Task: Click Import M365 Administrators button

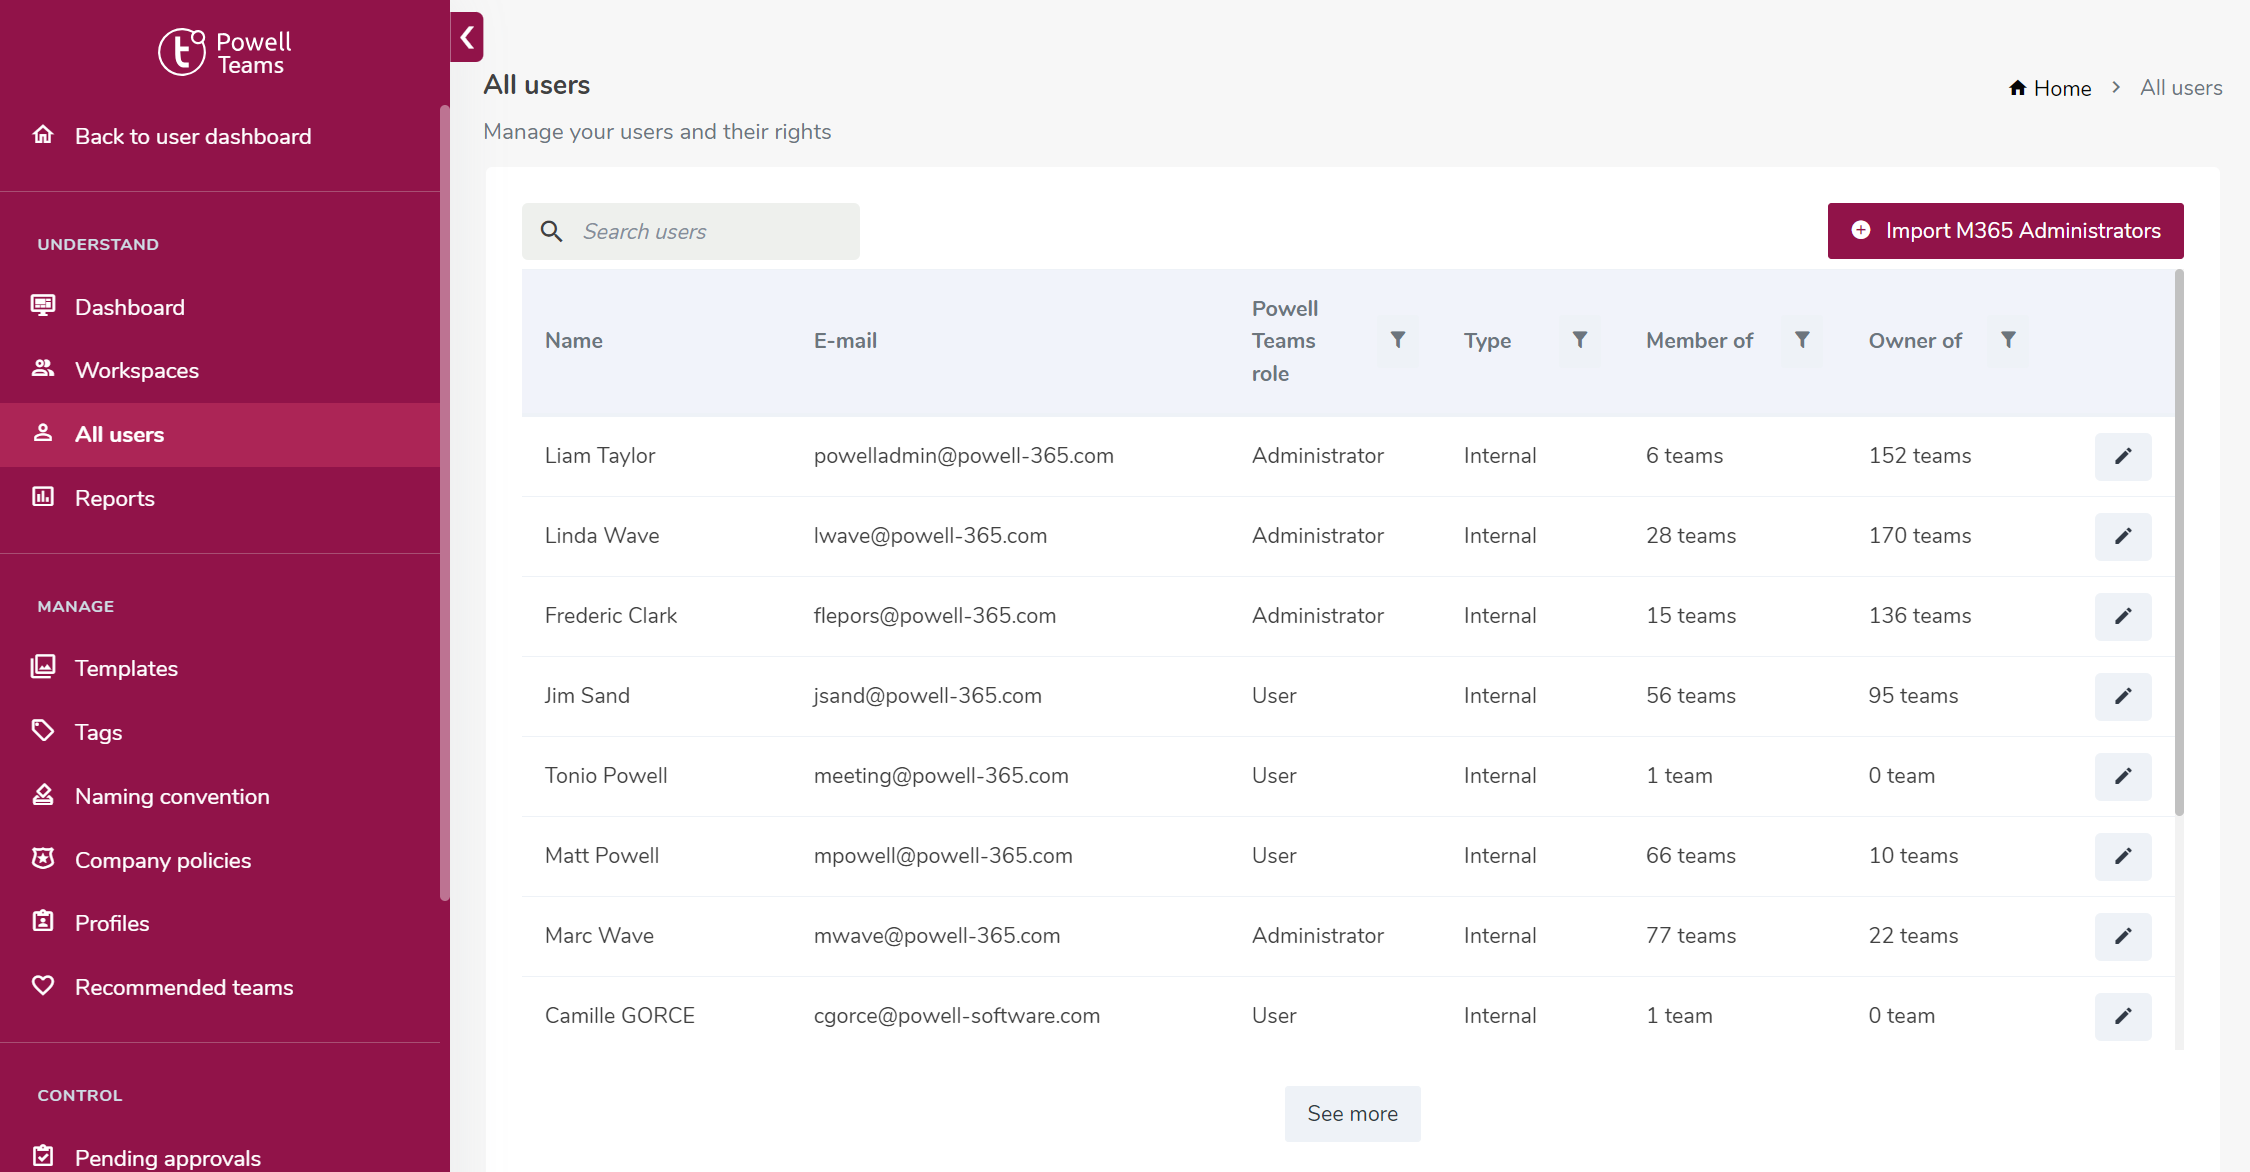Action: 2005,231
